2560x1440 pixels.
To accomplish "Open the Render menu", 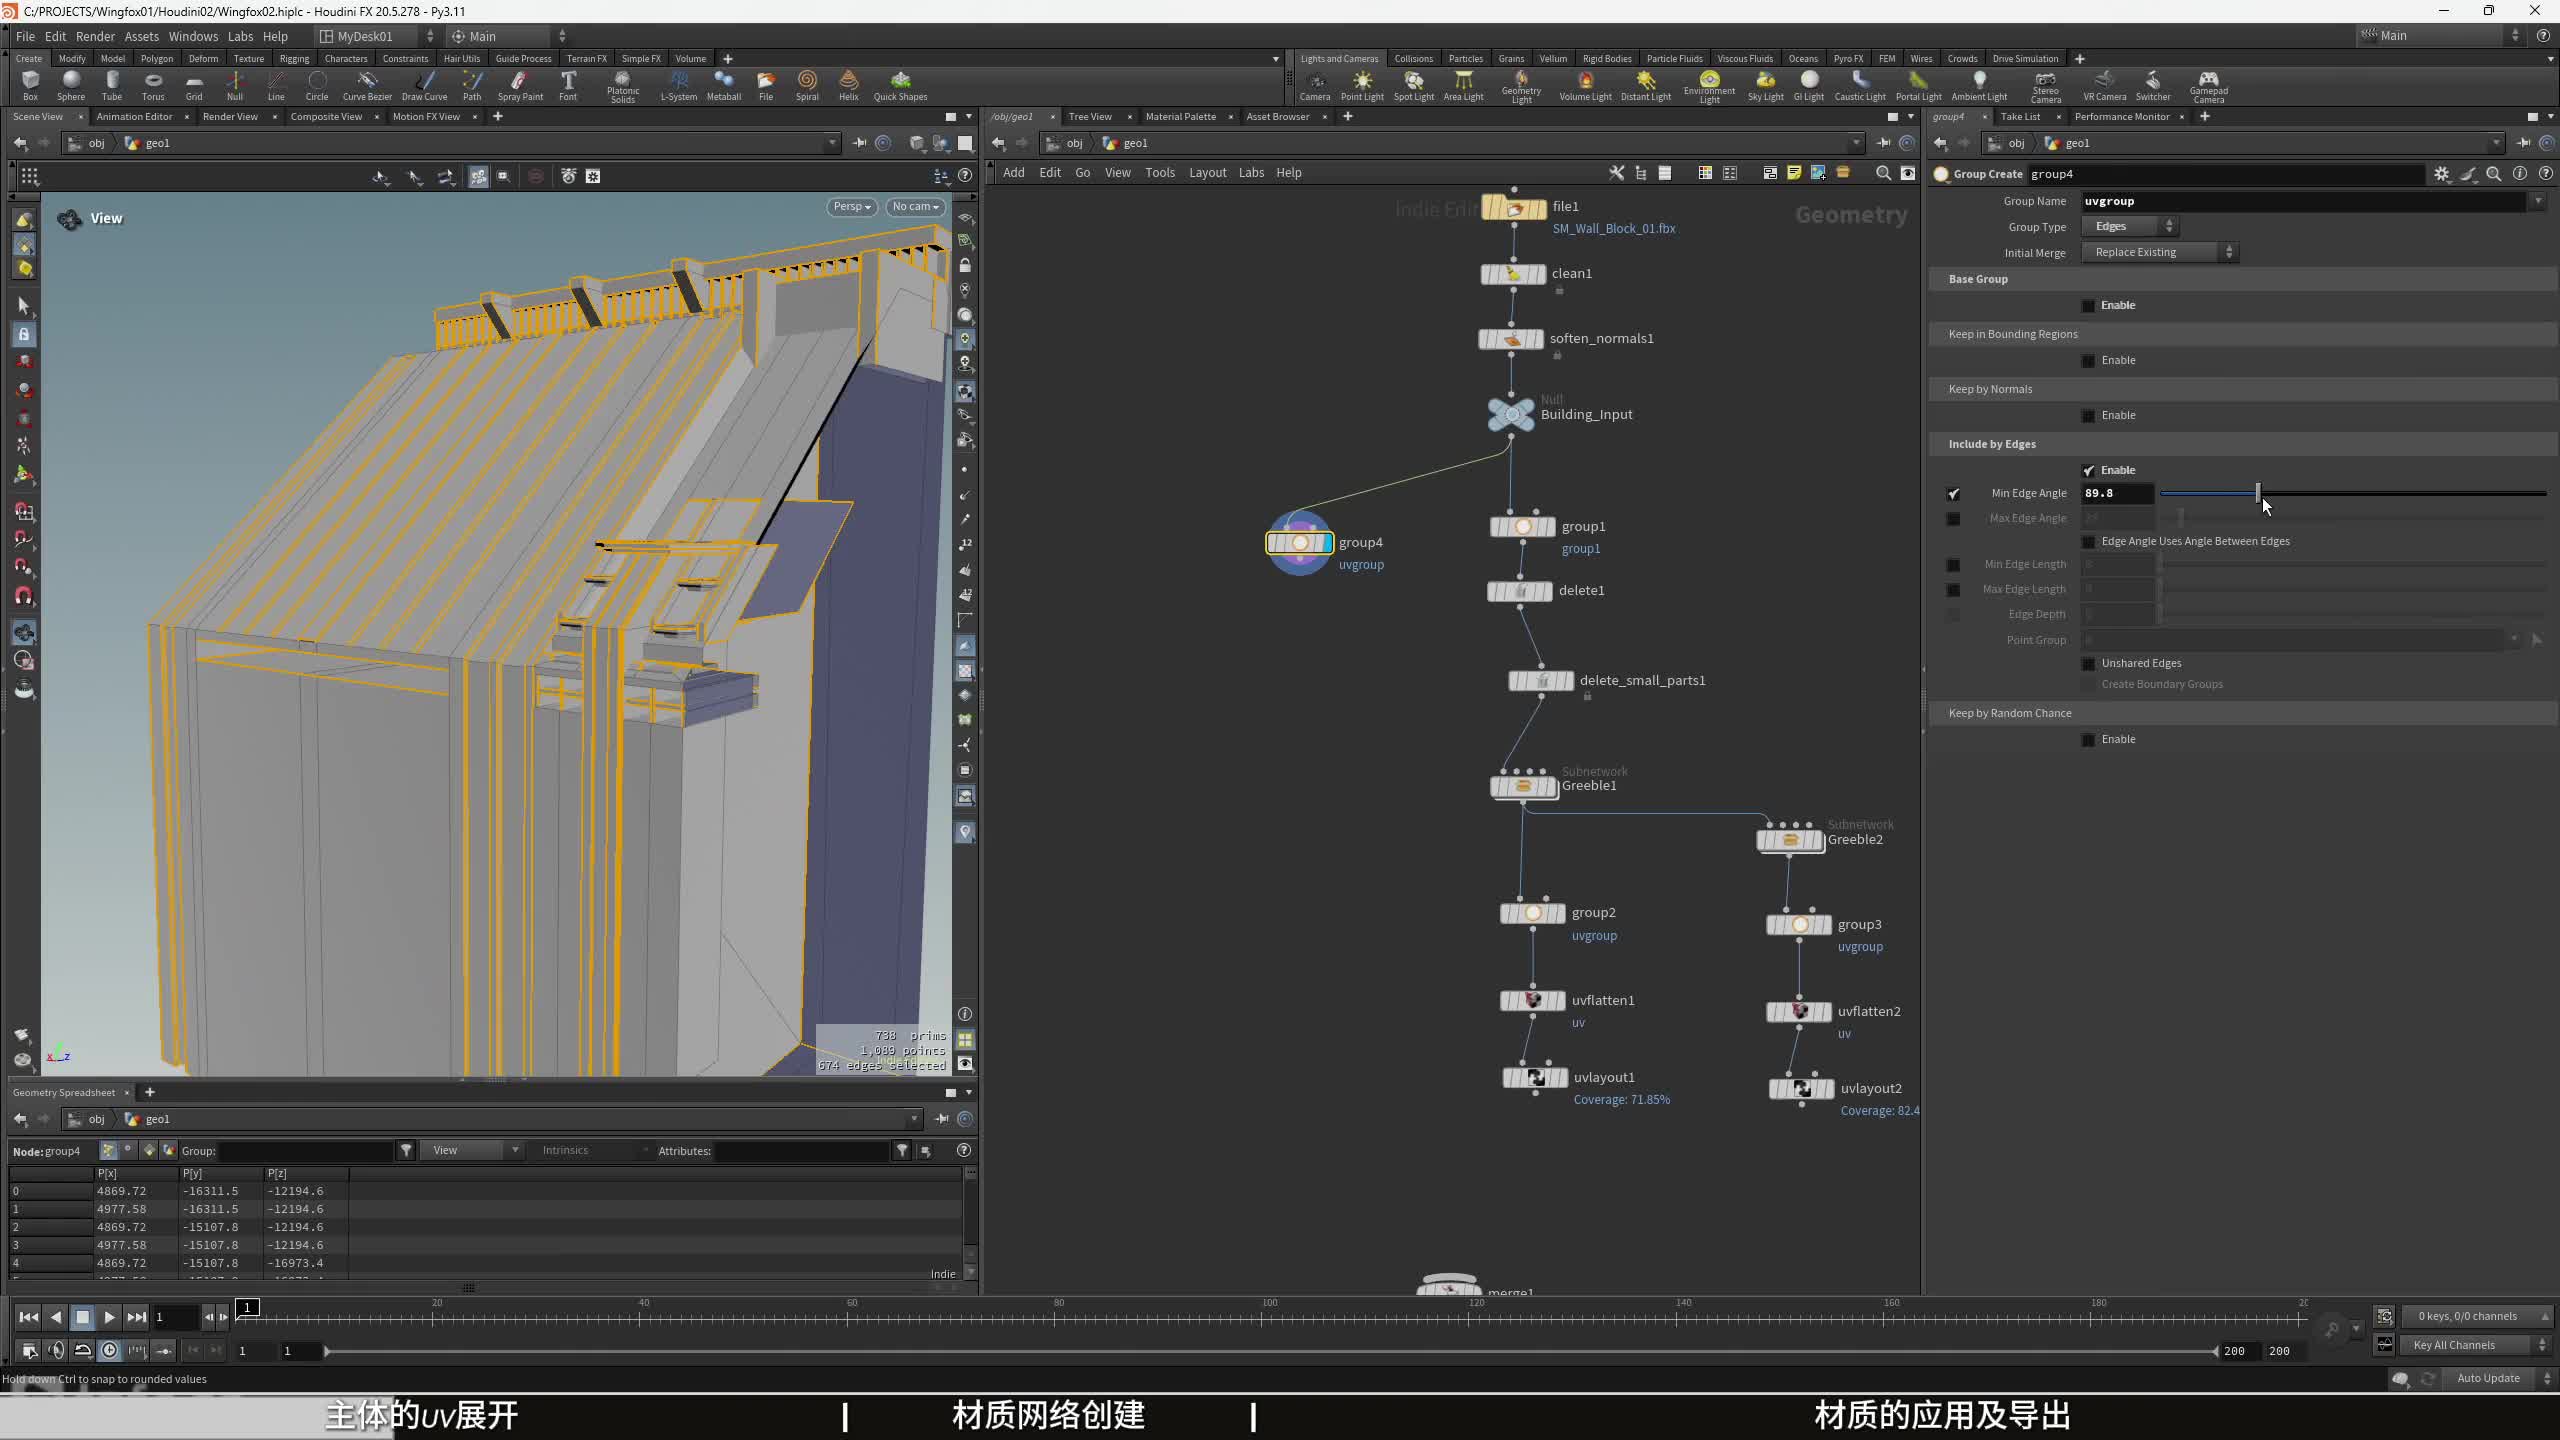I will point(95,36).
